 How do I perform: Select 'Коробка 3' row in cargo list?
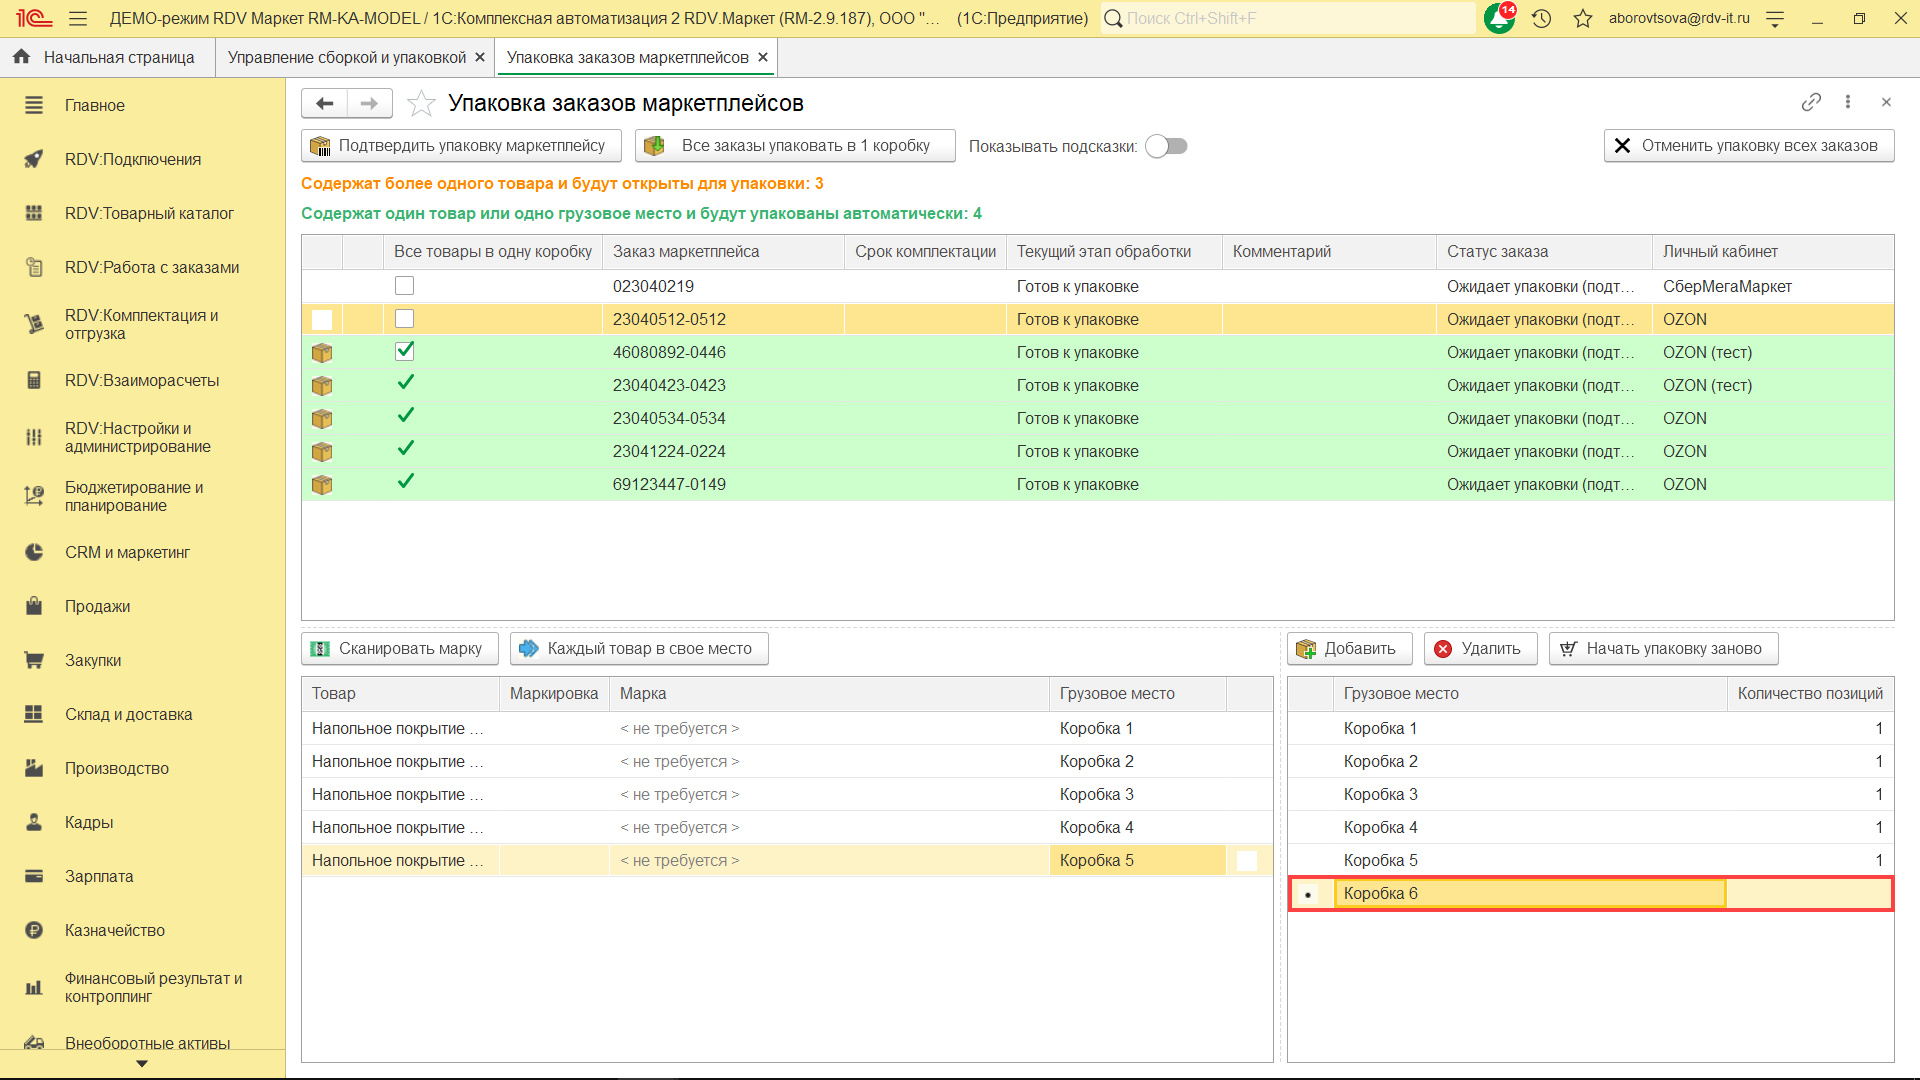pyautogui.click(x=1380, y=794)
